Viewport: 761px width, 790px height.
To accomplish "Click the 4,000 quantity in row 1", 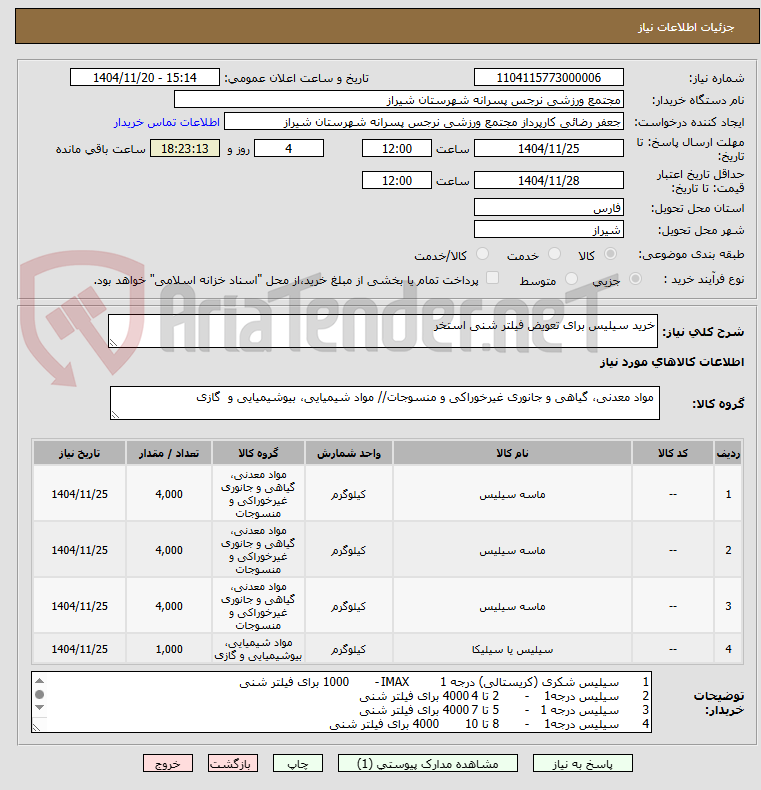I will click(x=169, y=494).
